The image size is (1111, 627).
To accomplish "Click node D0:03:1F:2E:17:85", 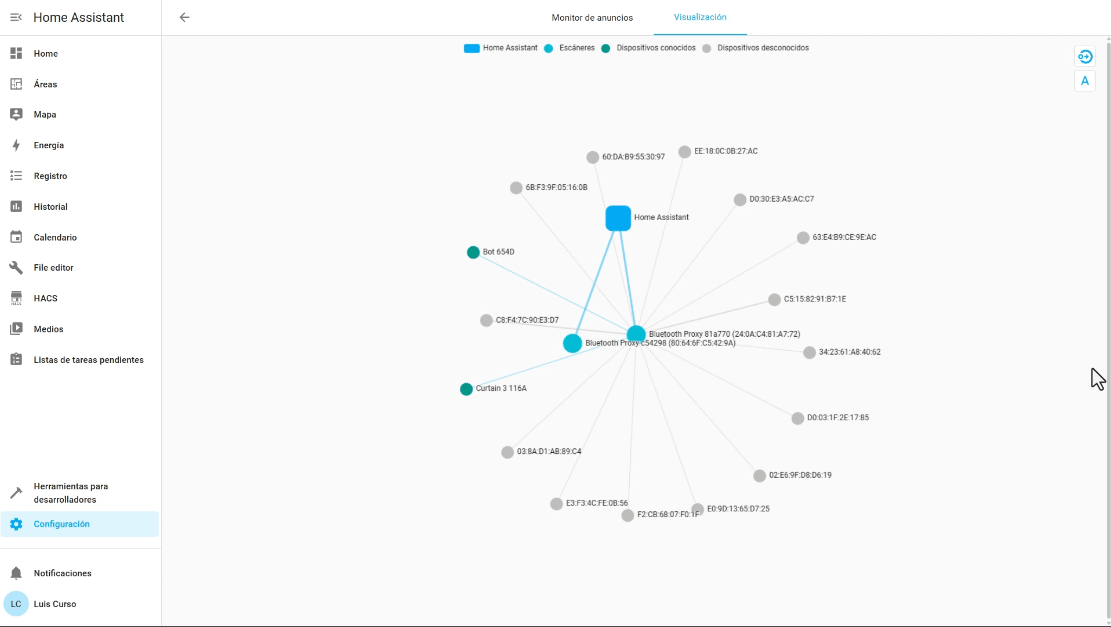I will pos(797,418).
